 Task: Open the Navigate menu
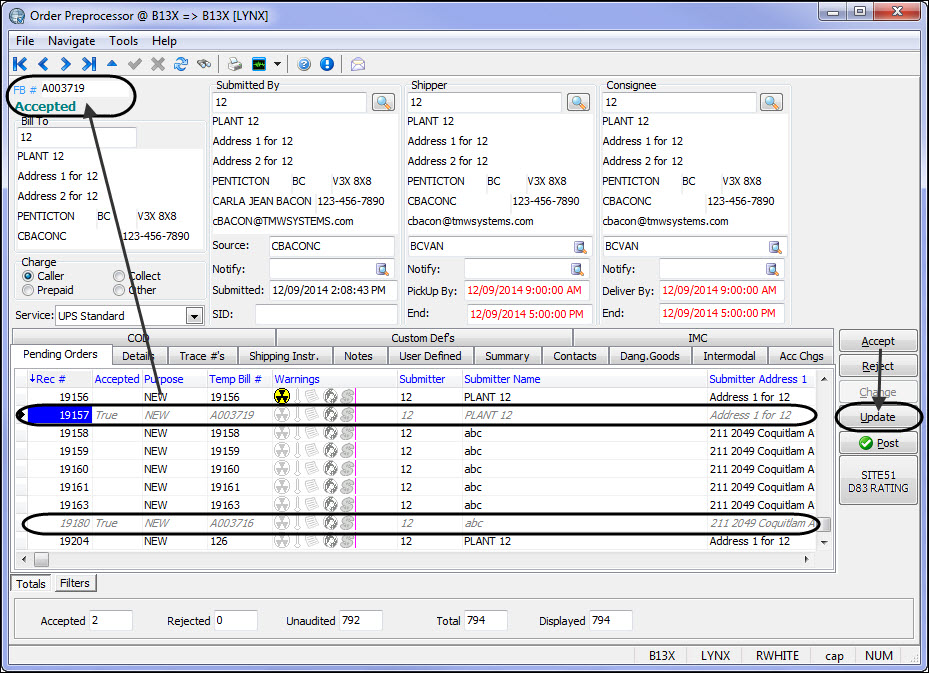click(71, 41)
